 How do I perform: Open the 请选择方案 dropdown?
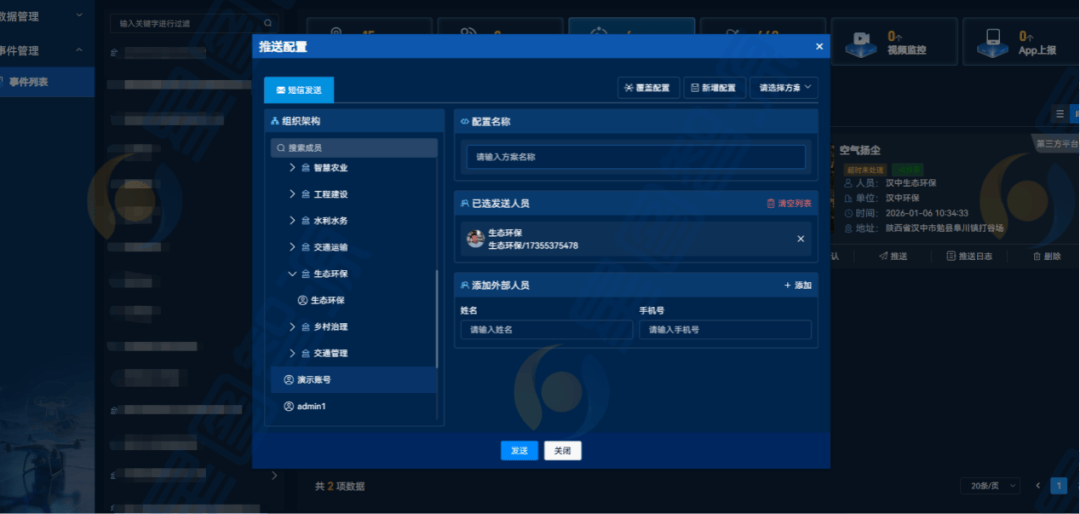coord(784,88)
